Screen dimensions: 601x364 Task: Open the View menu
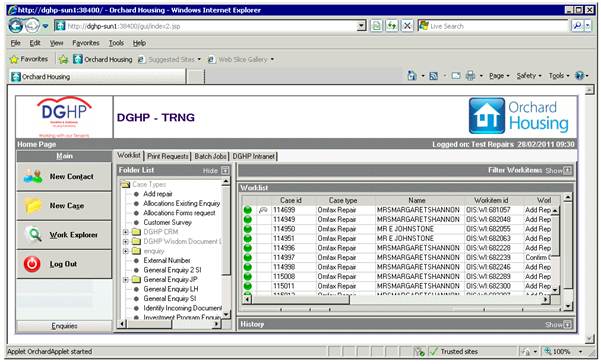click(56, 43)
